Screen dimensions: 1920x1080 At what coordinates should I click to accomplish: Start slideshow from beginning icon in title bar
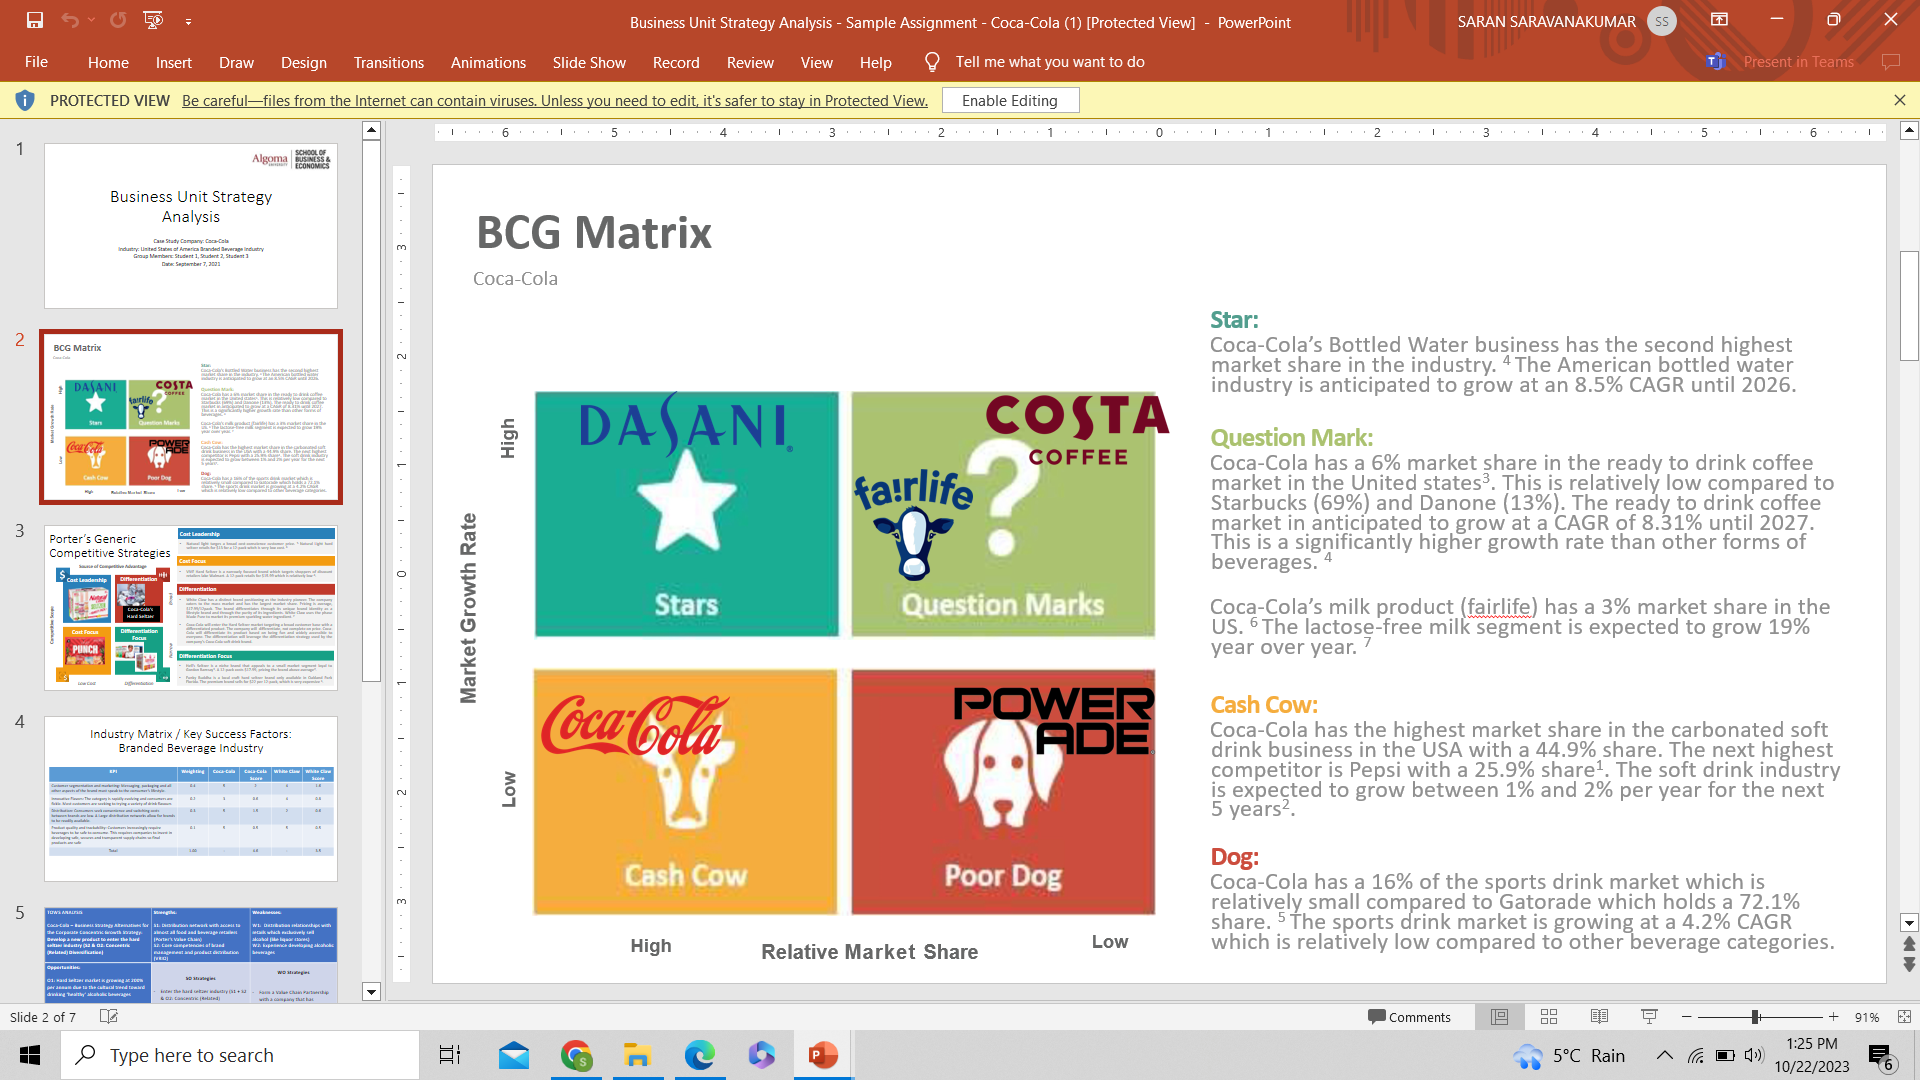point(153,20)
